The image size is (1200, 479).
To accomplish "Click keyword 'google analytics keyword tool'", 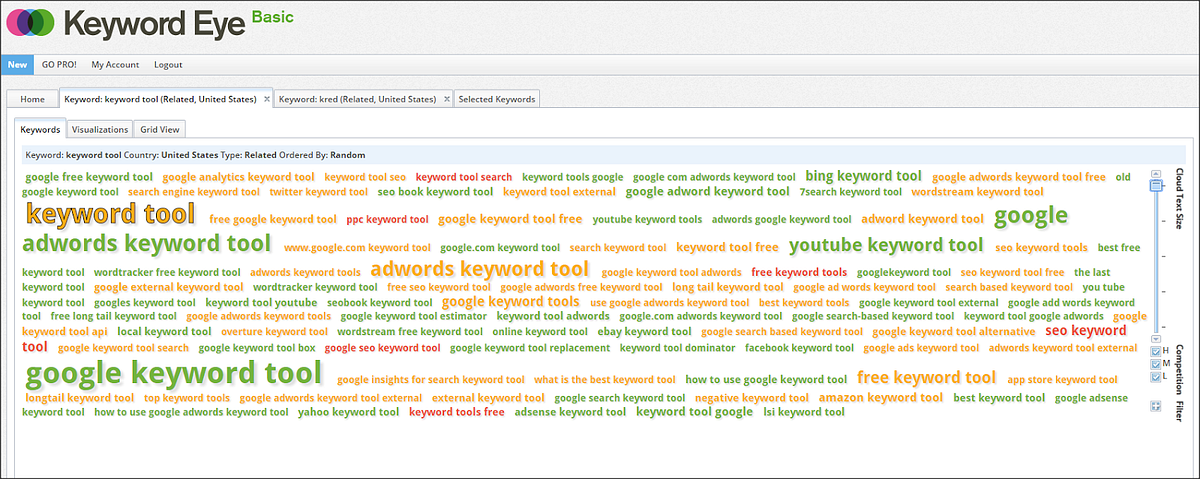I will coord(239,177).
